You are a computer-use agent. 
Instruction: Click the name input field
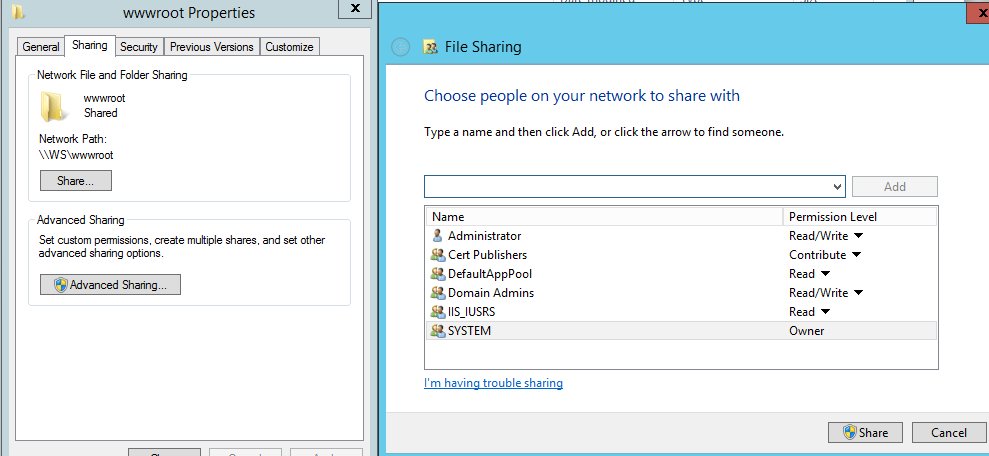pos(626,187)
